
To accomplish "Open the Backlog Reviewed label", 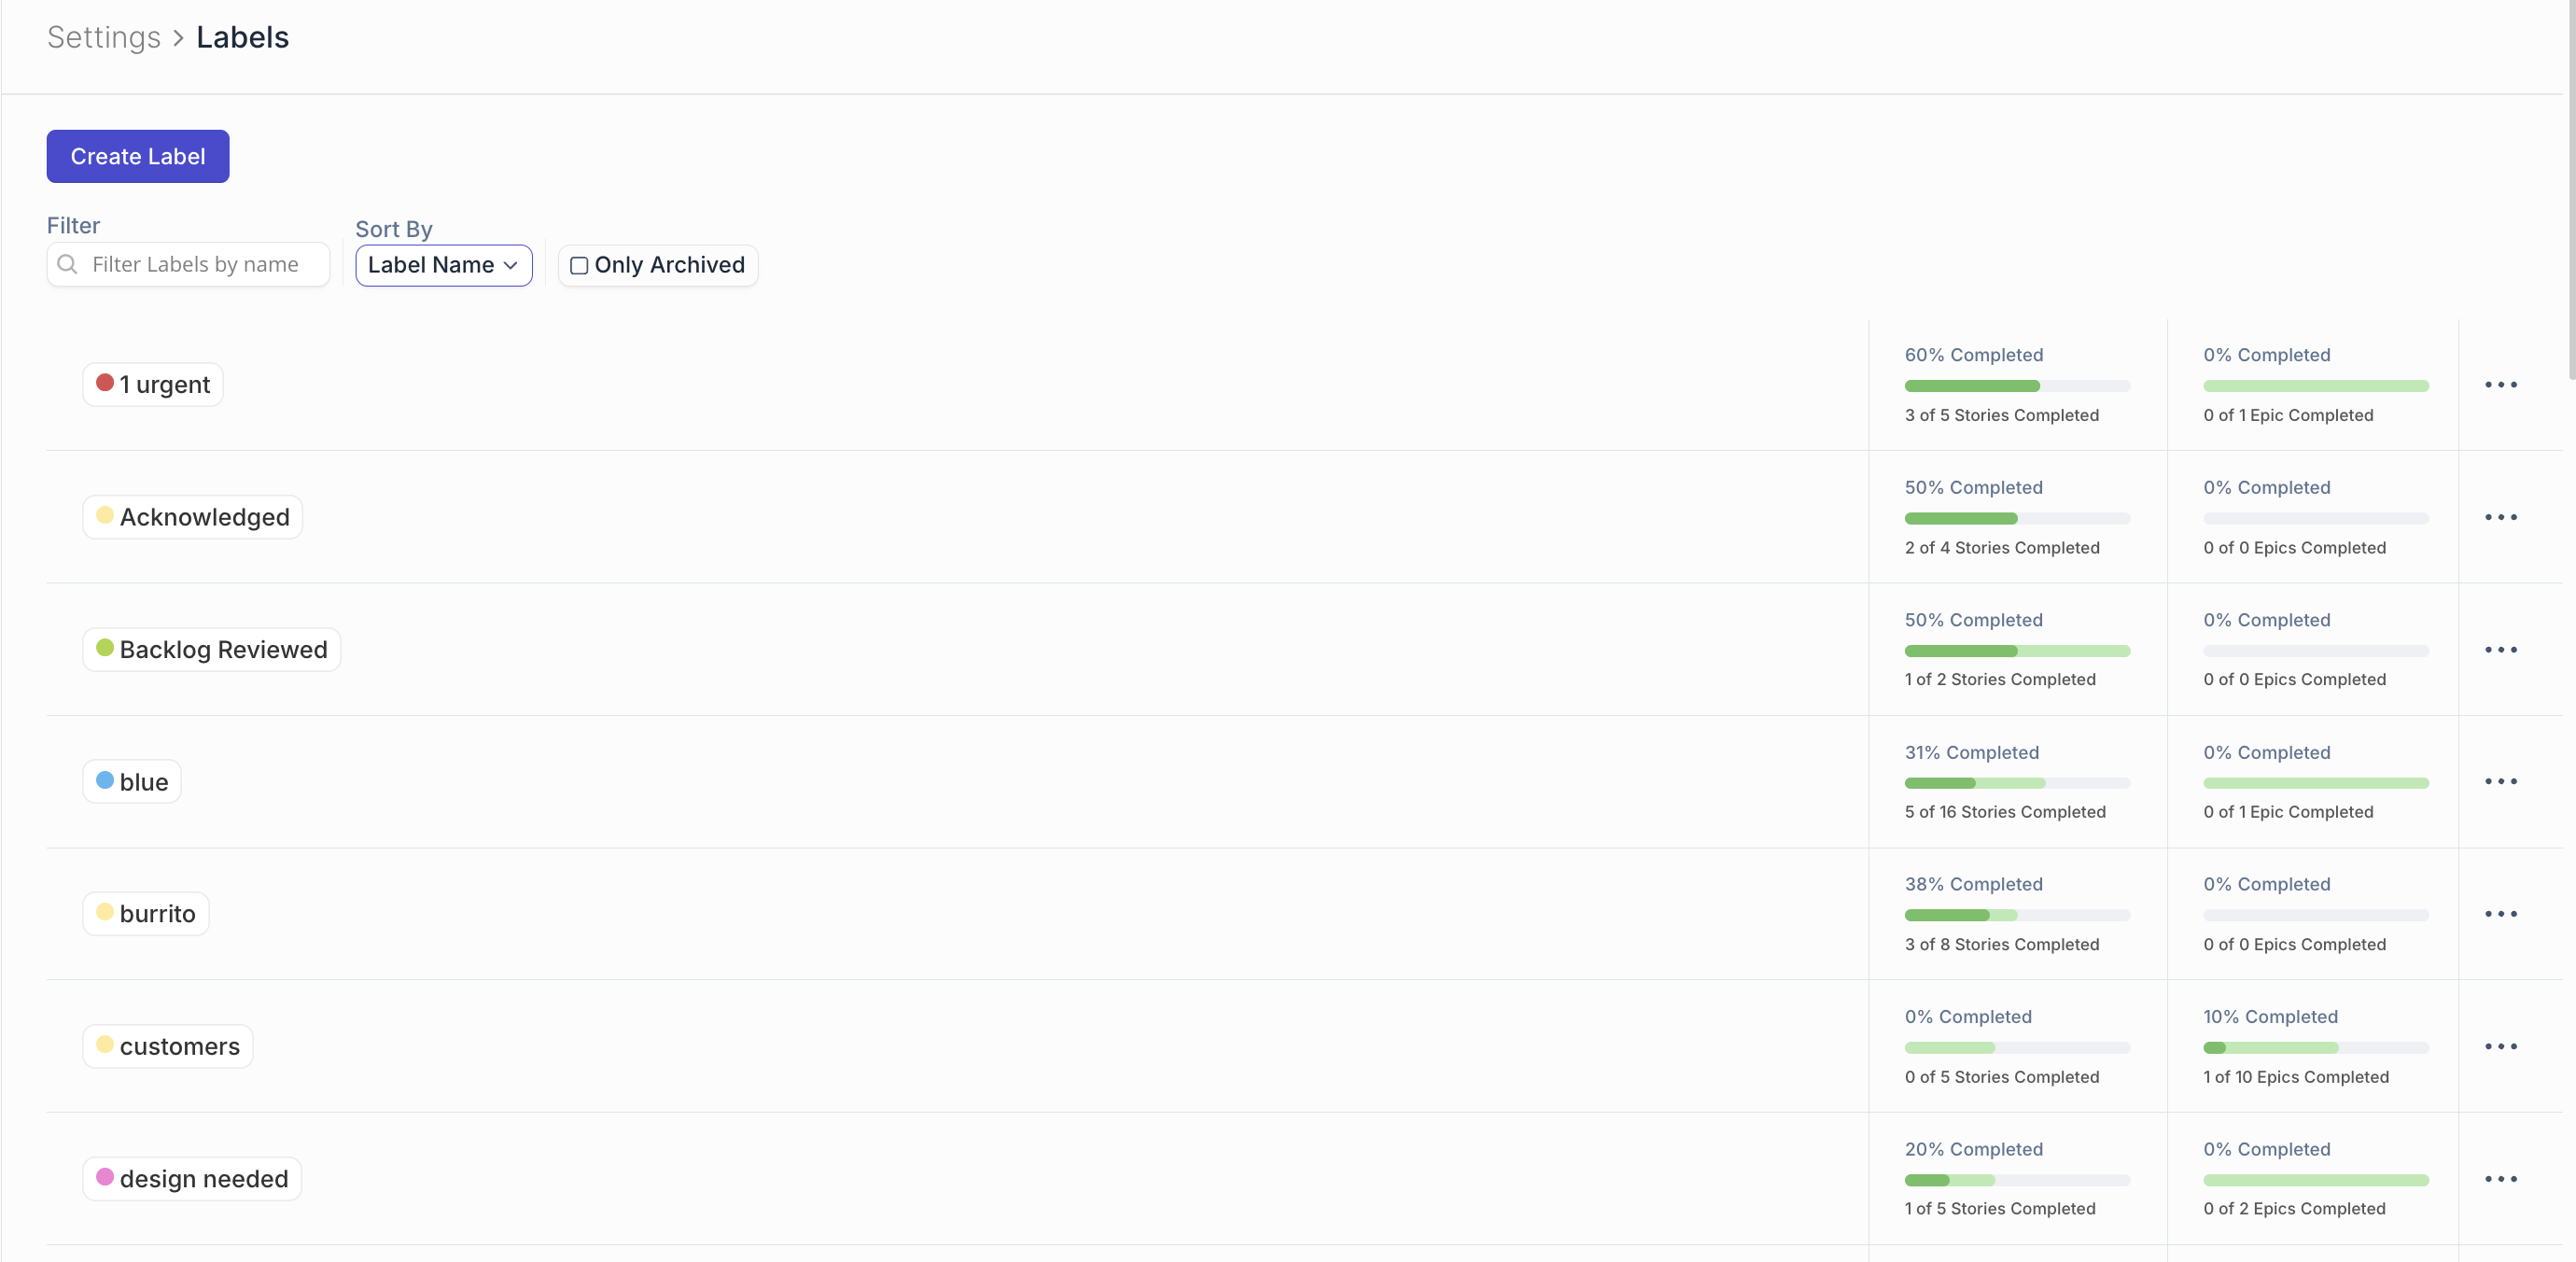I will pos(222,650).
